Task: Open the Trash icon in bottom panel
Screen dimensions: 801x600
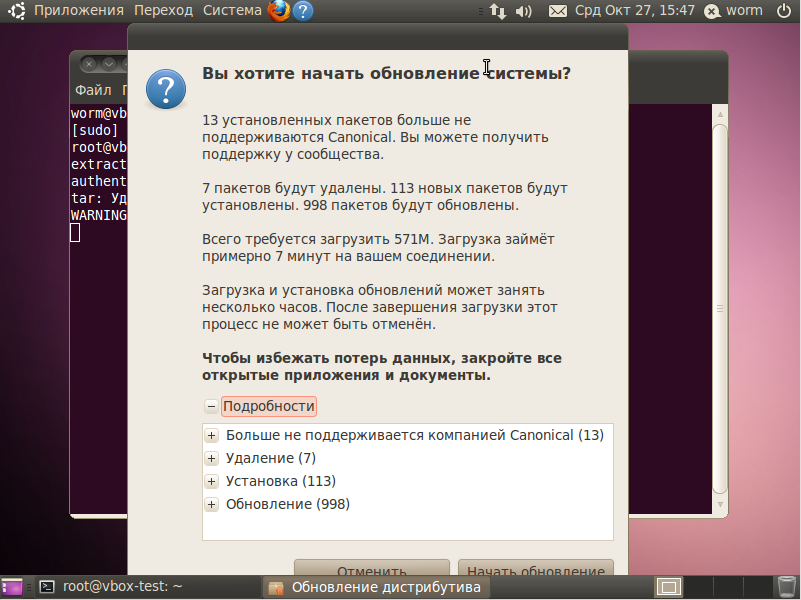Action: coord(786,587)
